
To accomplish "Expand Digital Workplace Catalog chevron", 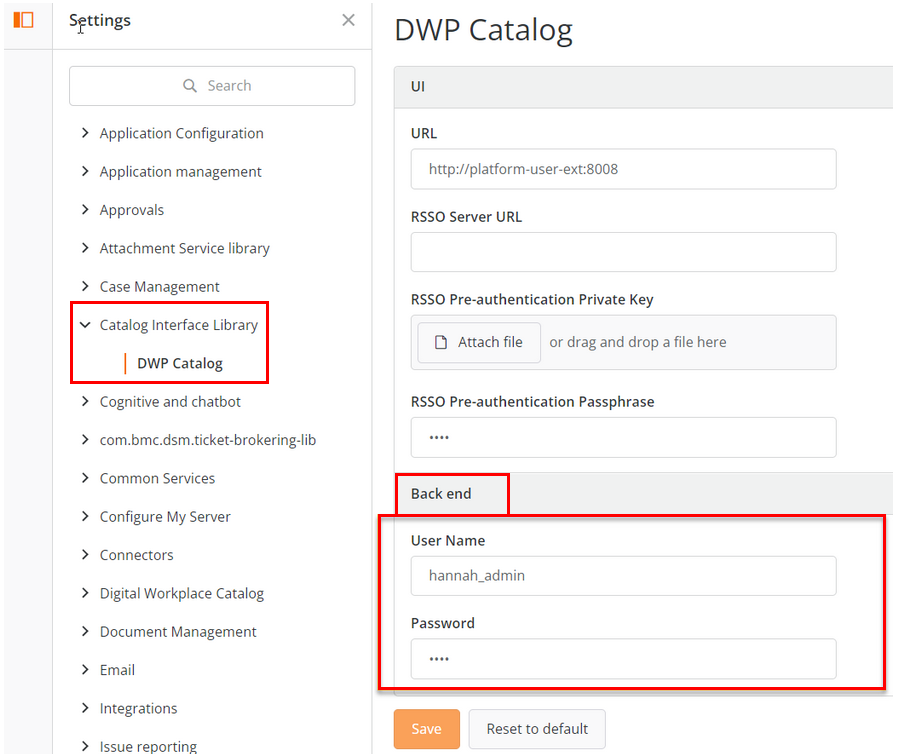I will point(85,593).
